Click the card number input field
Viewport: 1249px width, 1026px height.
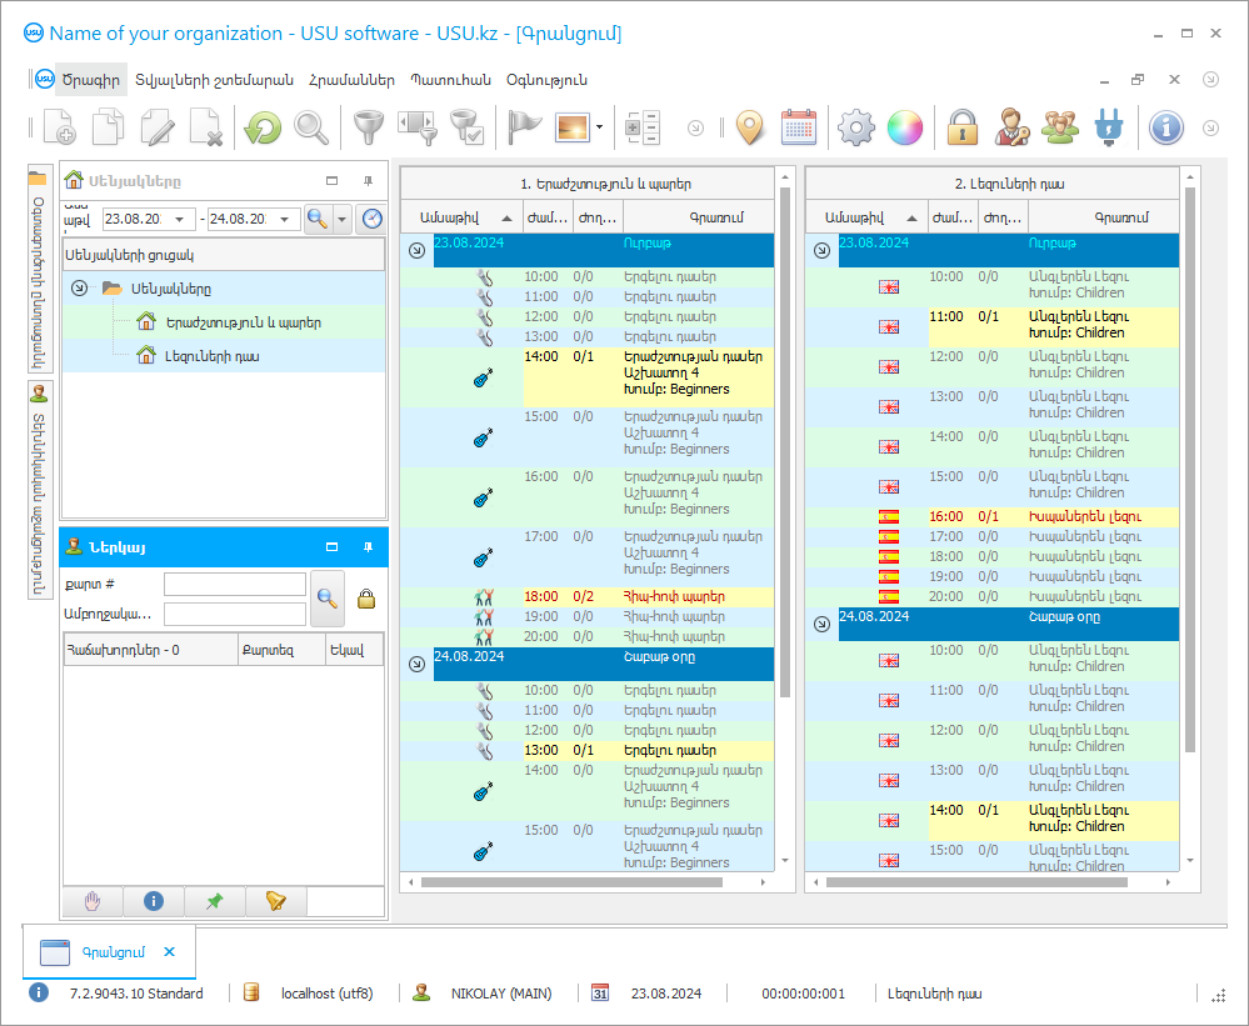[x=235, y=584]
